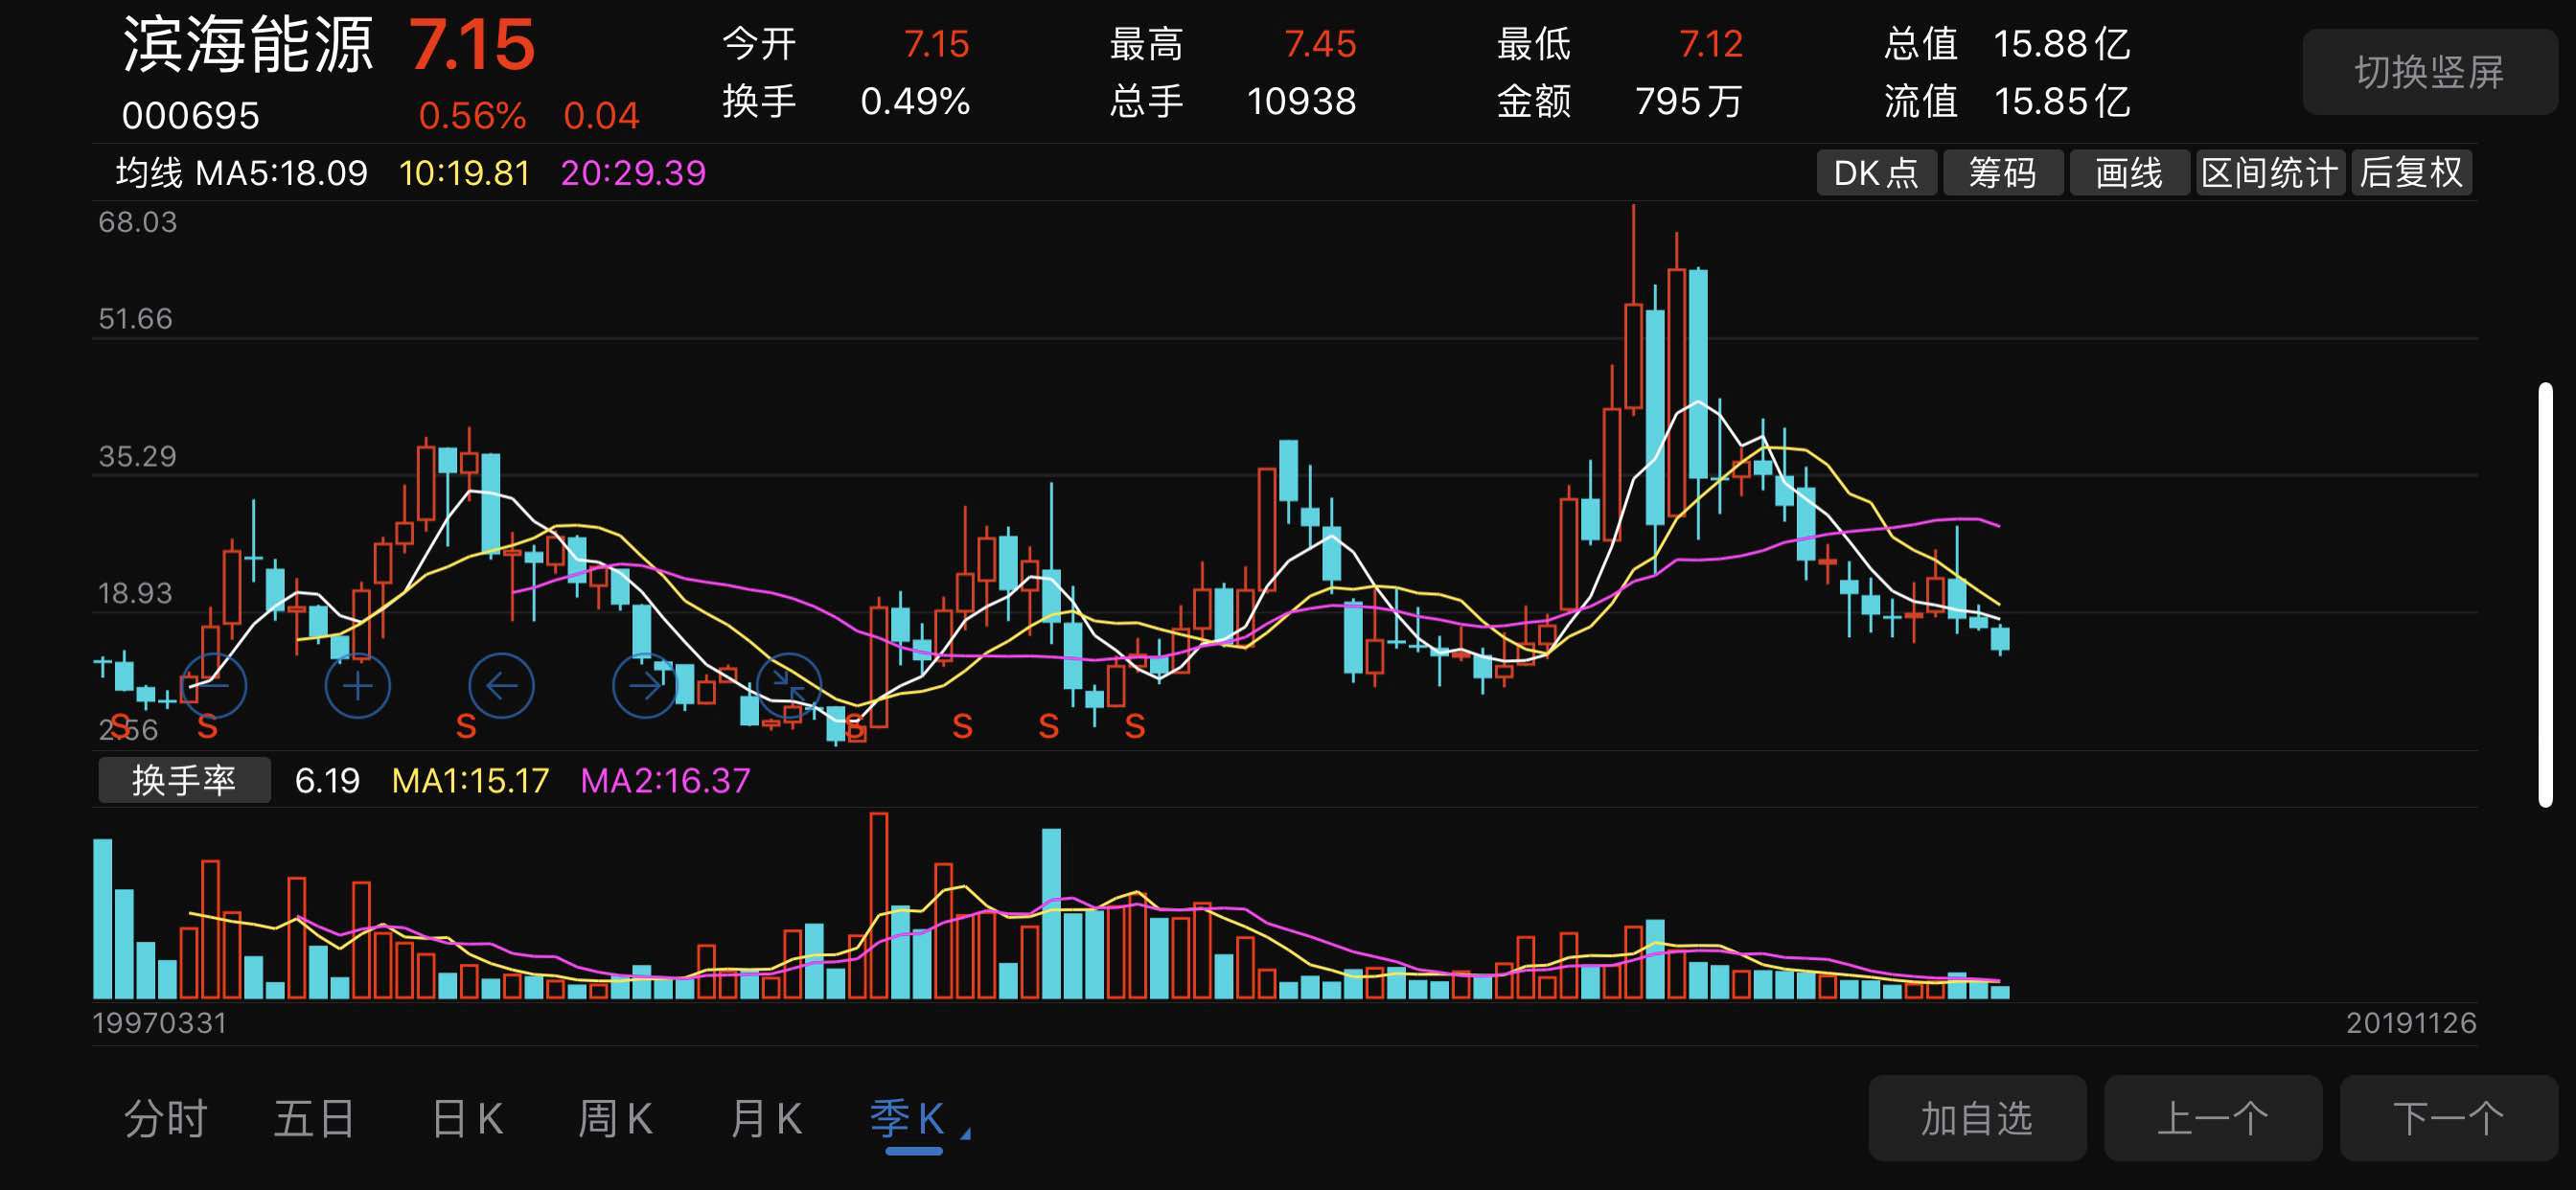Enable 后复权 price adjustment

pos(2410,172)
